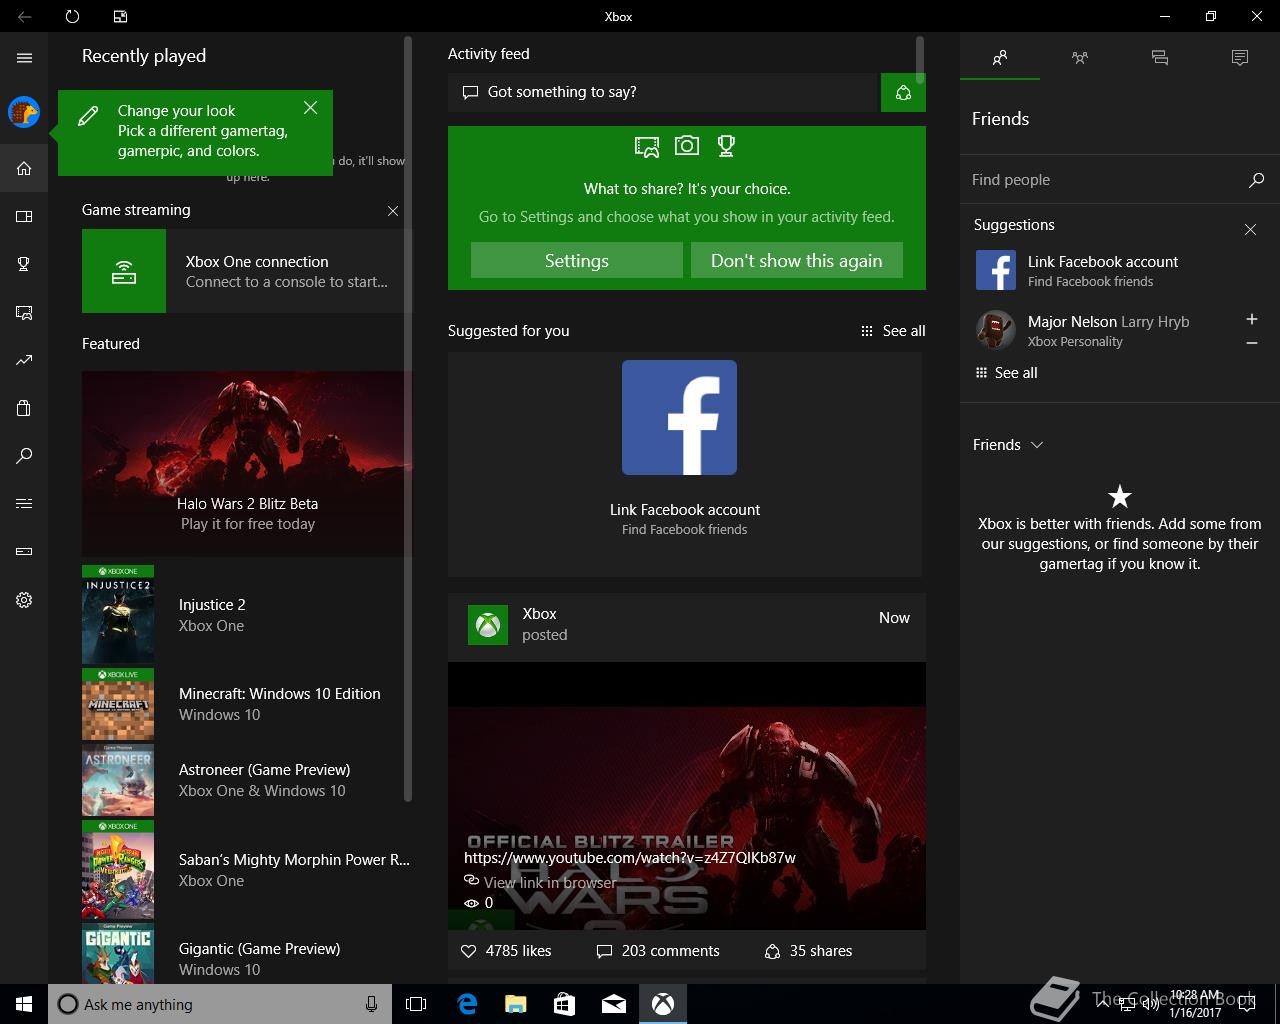Open the Store bag icon in sidebar
Viewport: 1280px width, 1024px height.
pos(24,408)
